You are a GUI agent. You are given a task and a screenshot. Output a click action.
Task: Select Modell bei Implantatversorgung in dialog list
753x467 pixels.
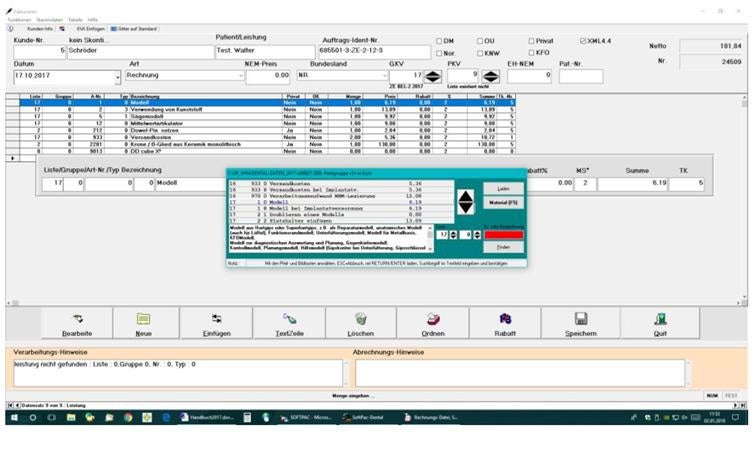pyautogui.click(x=340, y=209)
